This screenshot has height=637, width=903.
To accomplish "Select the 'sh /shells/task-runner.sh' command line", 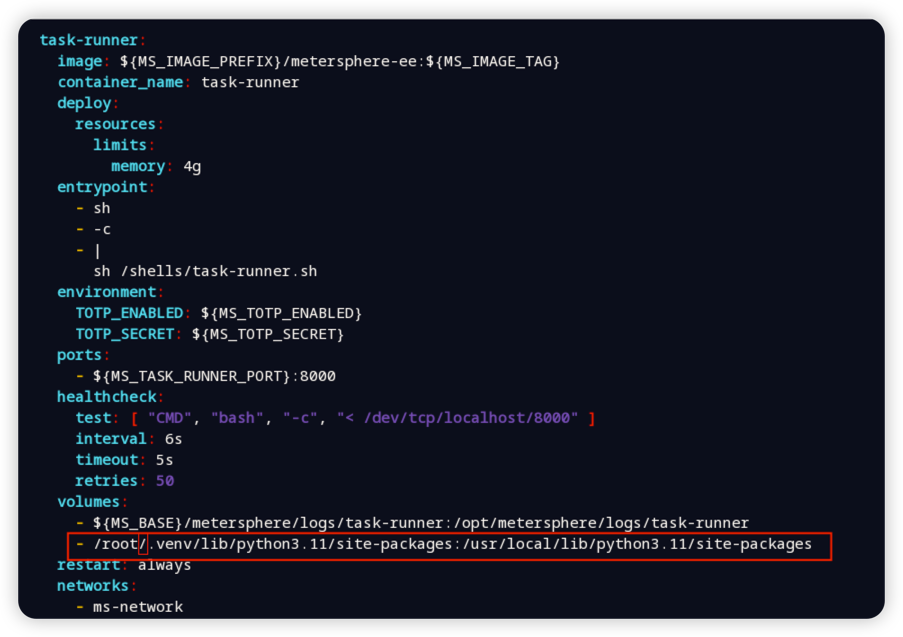I will point(205,271).
